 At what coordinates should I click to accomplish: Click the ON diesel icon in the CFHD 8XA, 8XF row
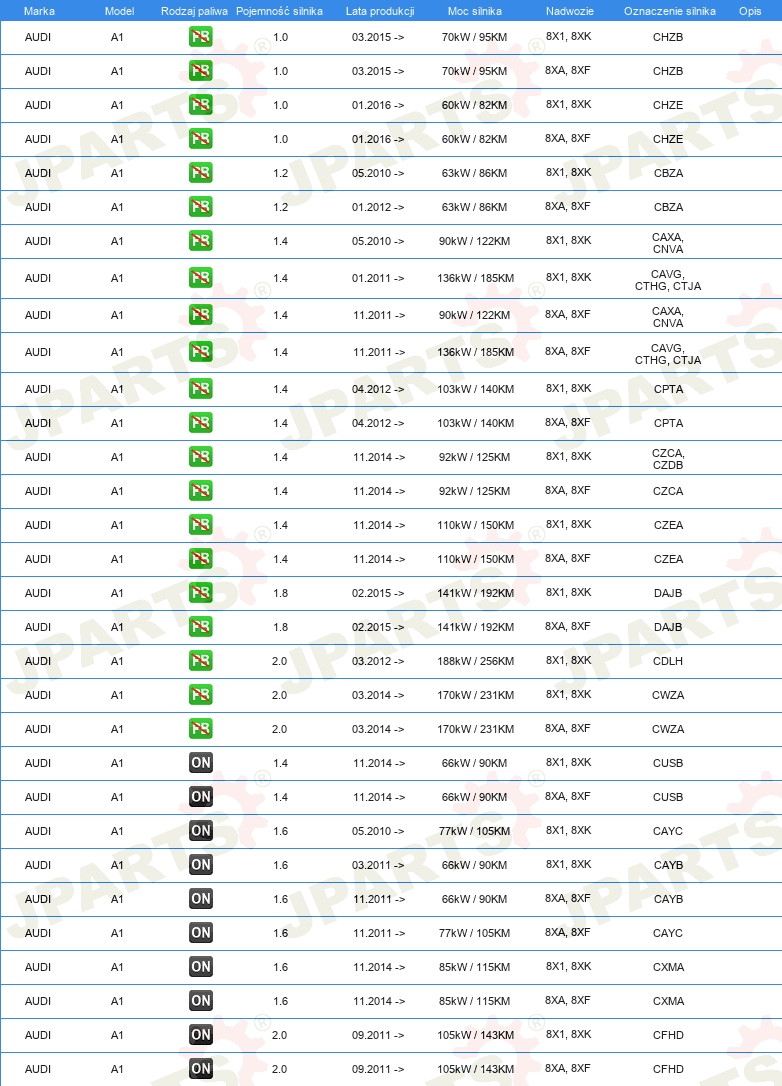click(x=201, y=1069)
